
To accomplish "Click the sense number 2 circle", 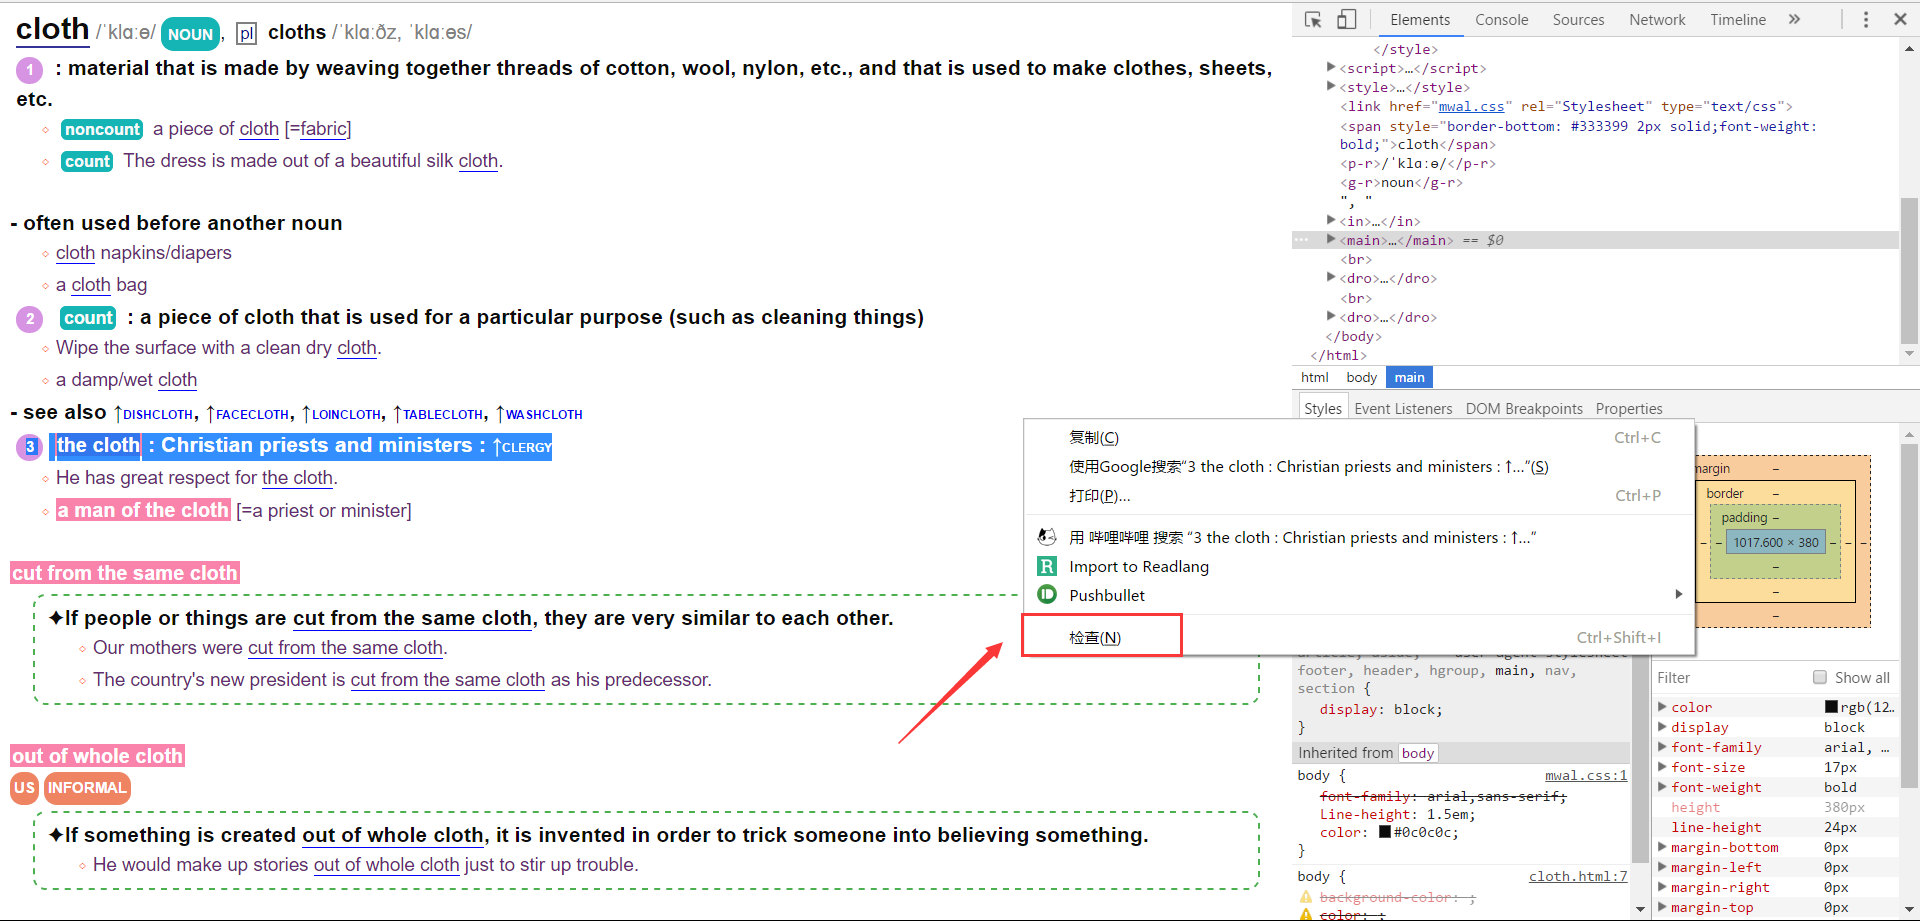I will [x=30, y=319].
